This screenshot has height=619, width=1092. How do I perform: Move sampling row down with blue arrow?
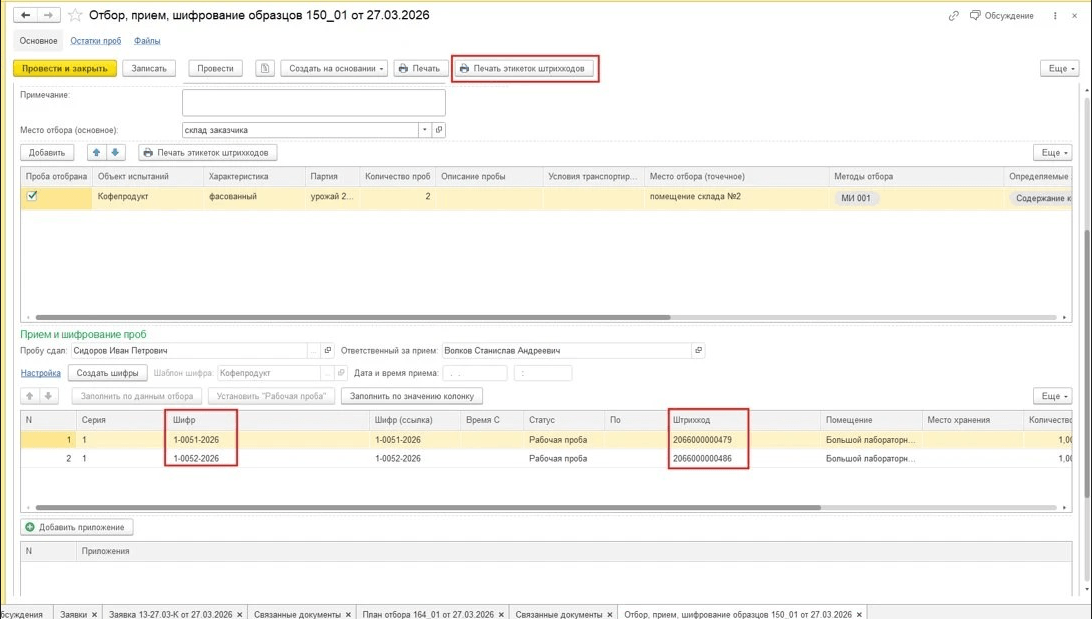click(x=115, y=152)
